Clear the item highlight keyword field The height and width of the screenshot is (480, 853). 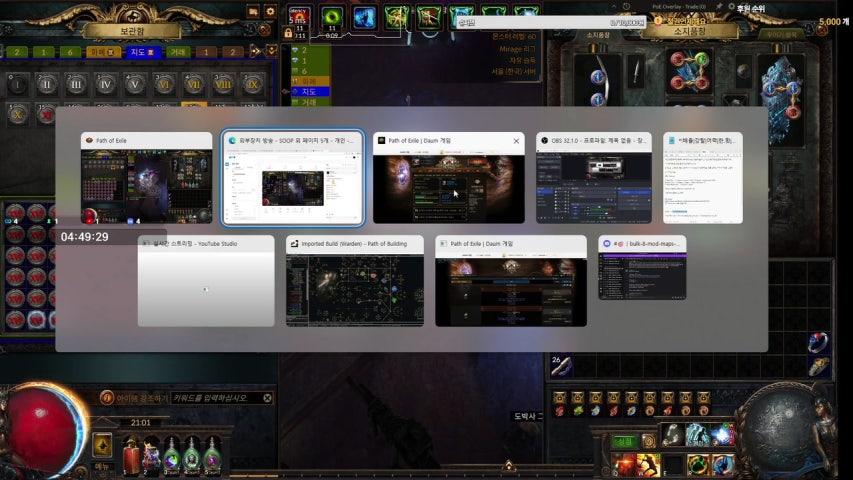267,398
